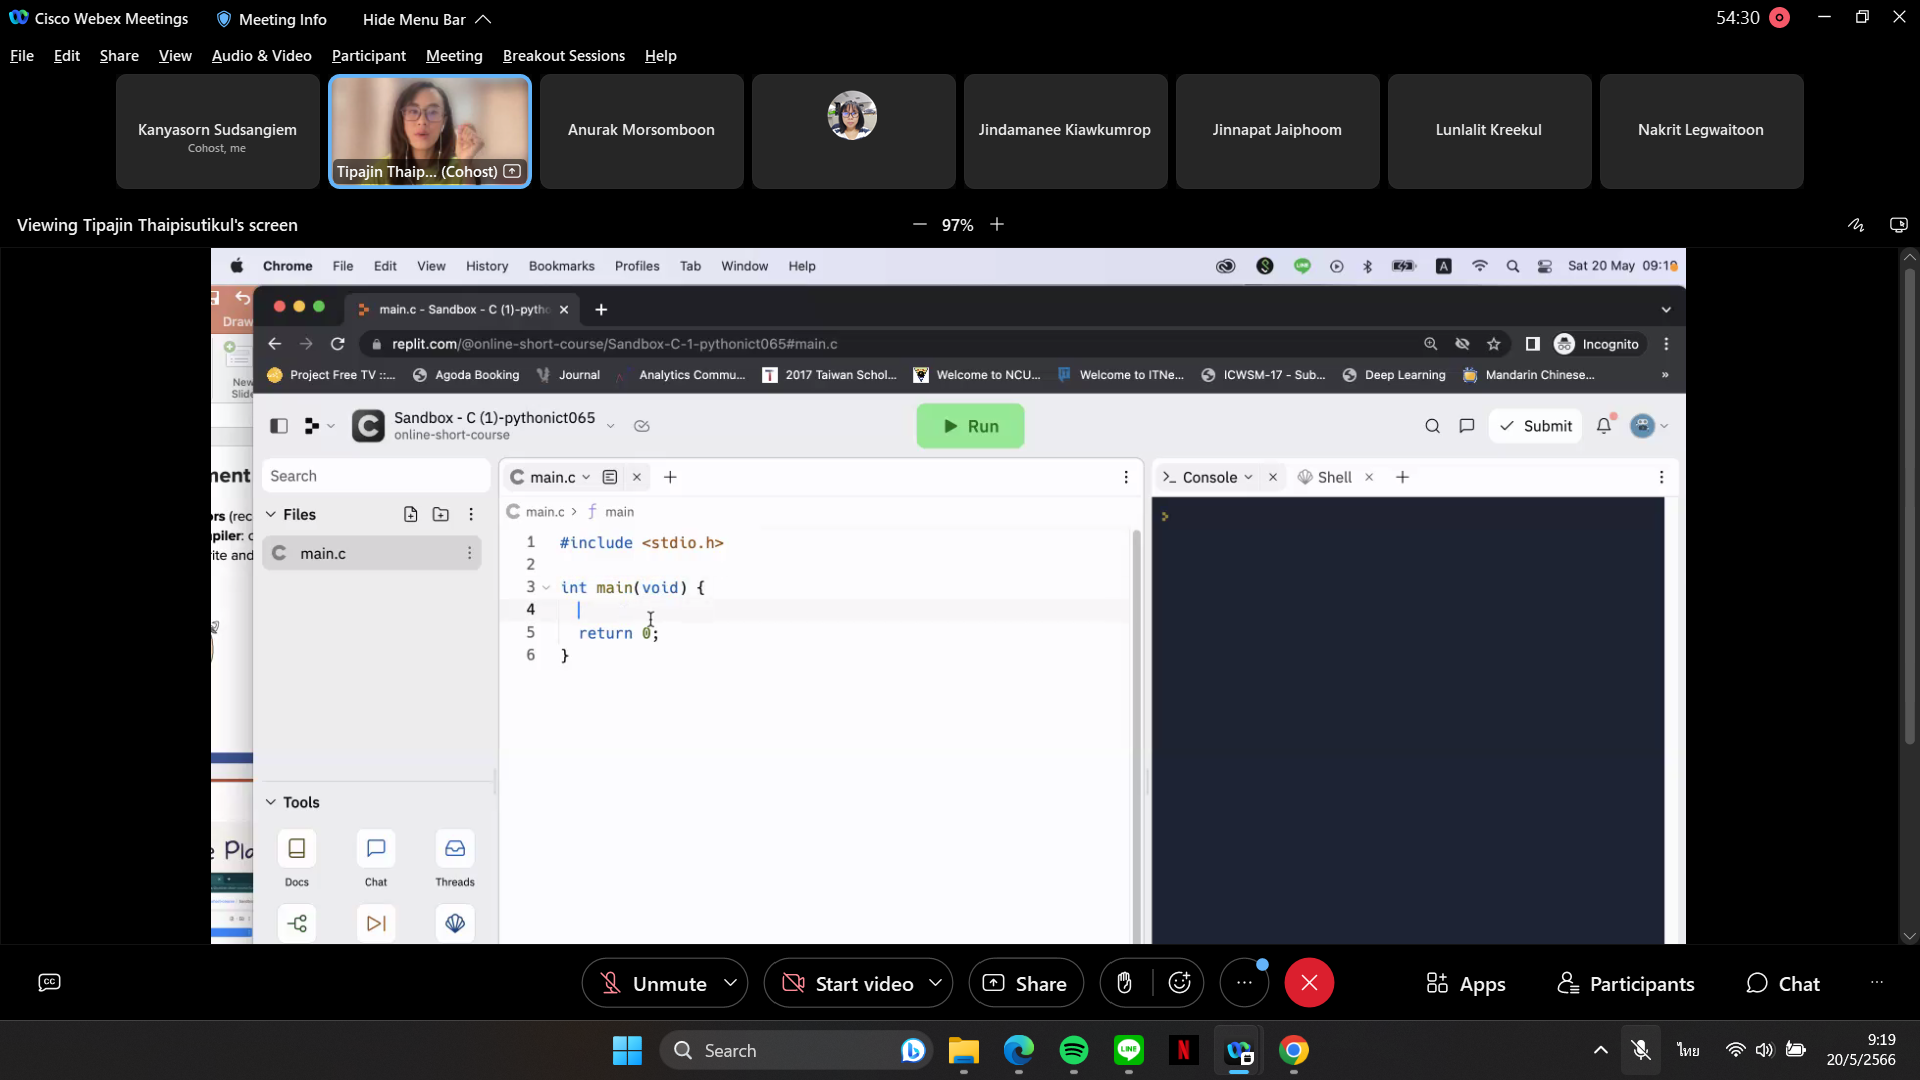Screen dimensions: 1920x1080
Task: Open the more options ellipsis button
Action: tap(1244, 983)
